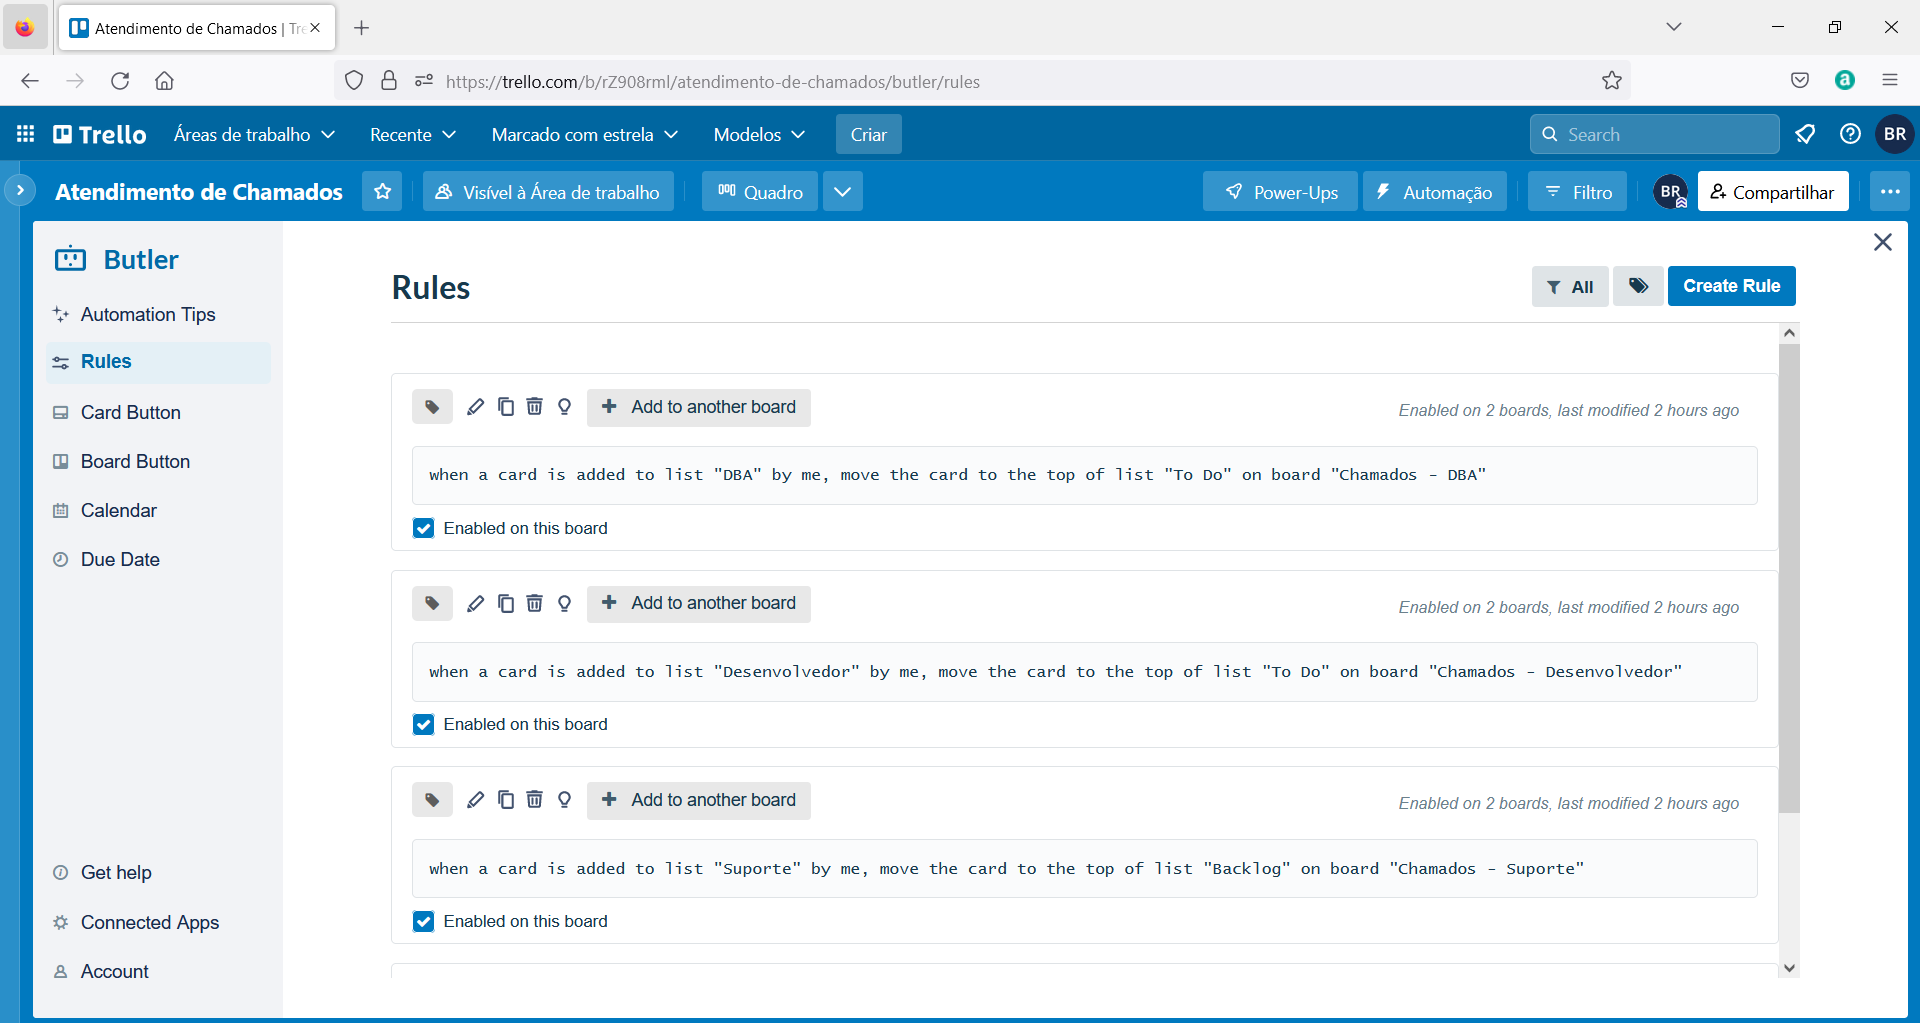
Task: Click the lightbulb icon of Desenvolvedor rule
Action: (x=564, y=603)
